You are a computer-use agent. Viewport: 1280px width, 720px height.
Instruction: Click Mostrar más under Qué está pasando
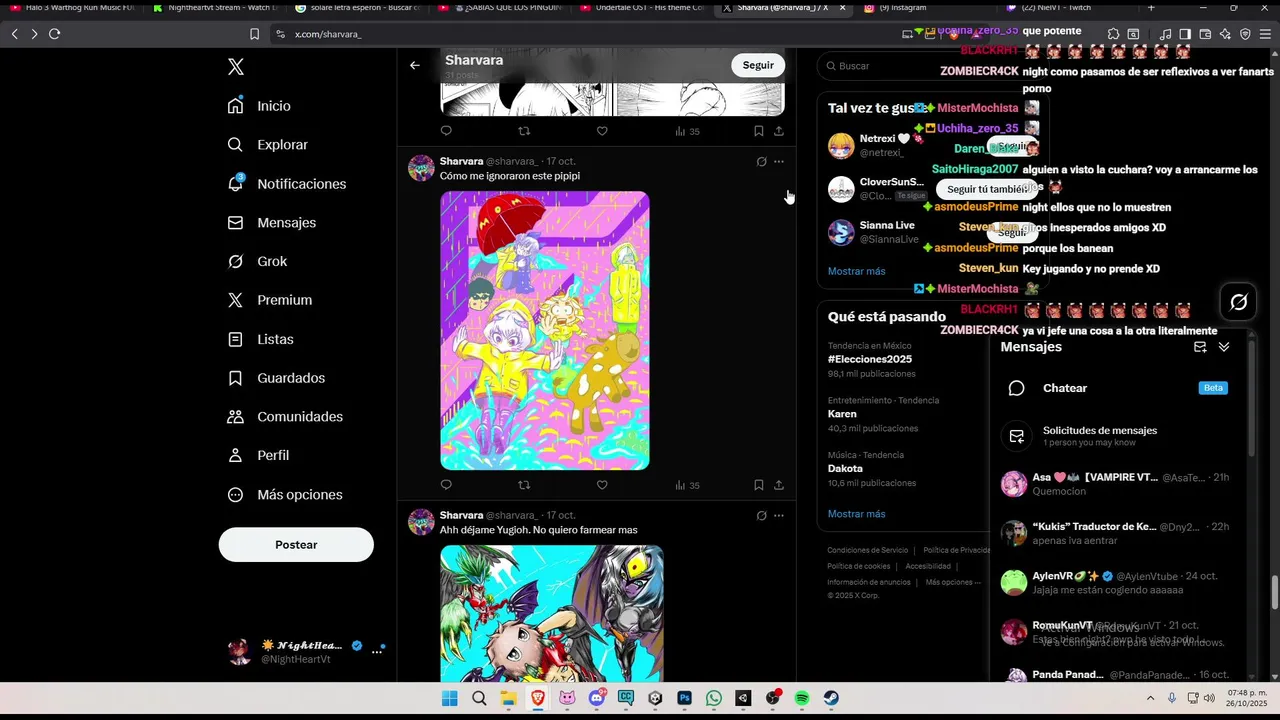pos(856,514)
